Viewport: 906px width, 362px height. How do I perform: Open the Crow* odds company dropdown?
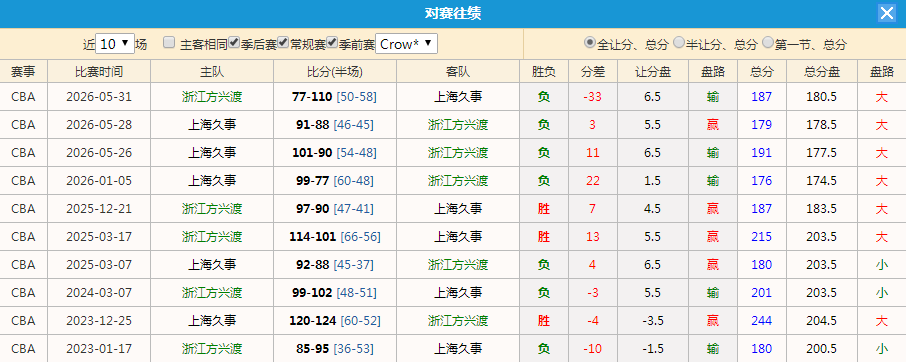pos(406,43)
